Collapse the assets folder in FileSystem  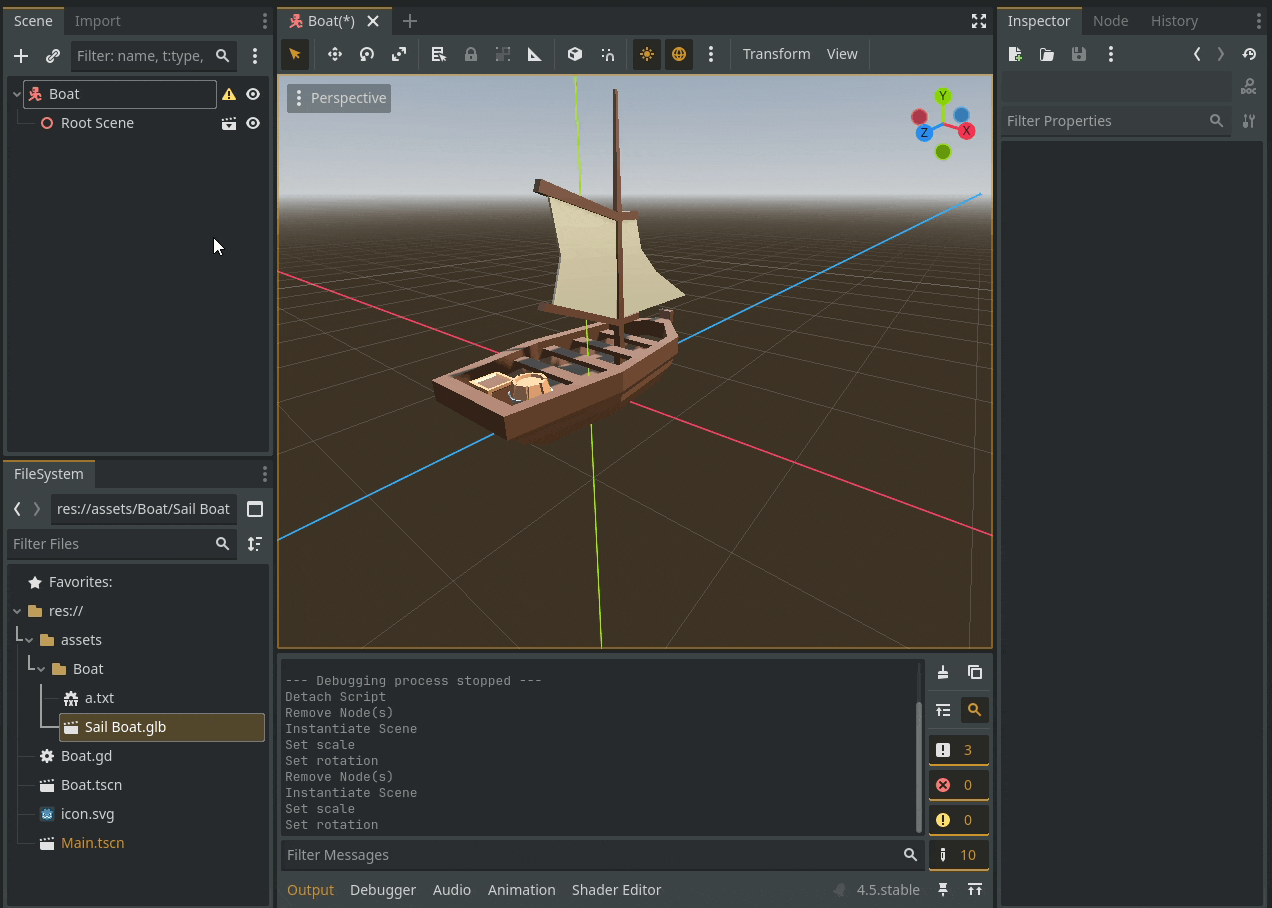tap(29, 640)
